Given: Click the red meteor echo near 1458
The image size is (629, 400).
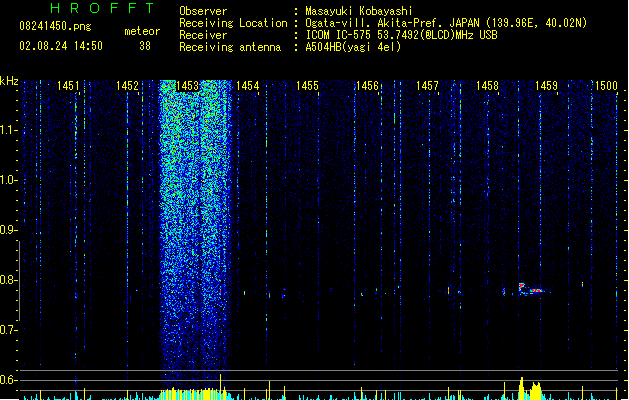Looking at the screenshot, I should 532,289.
